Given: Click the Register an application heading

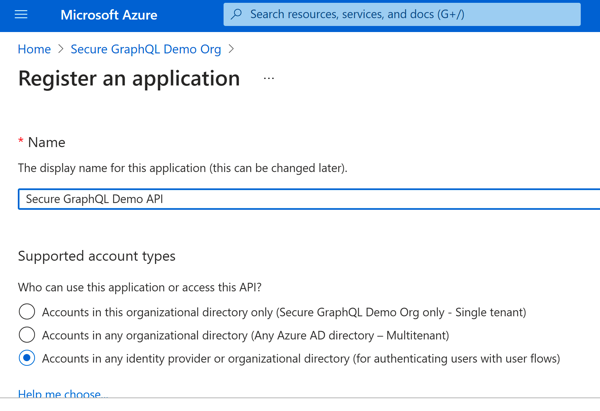Looking at the screenshot, I should coord(129,78).
